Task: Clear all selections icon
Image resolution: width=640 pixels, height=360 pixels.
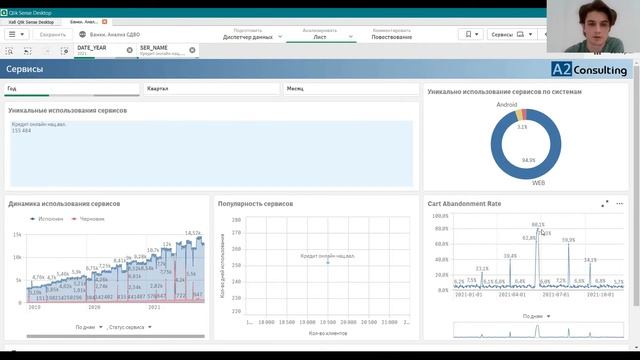Action: [64, 51]
